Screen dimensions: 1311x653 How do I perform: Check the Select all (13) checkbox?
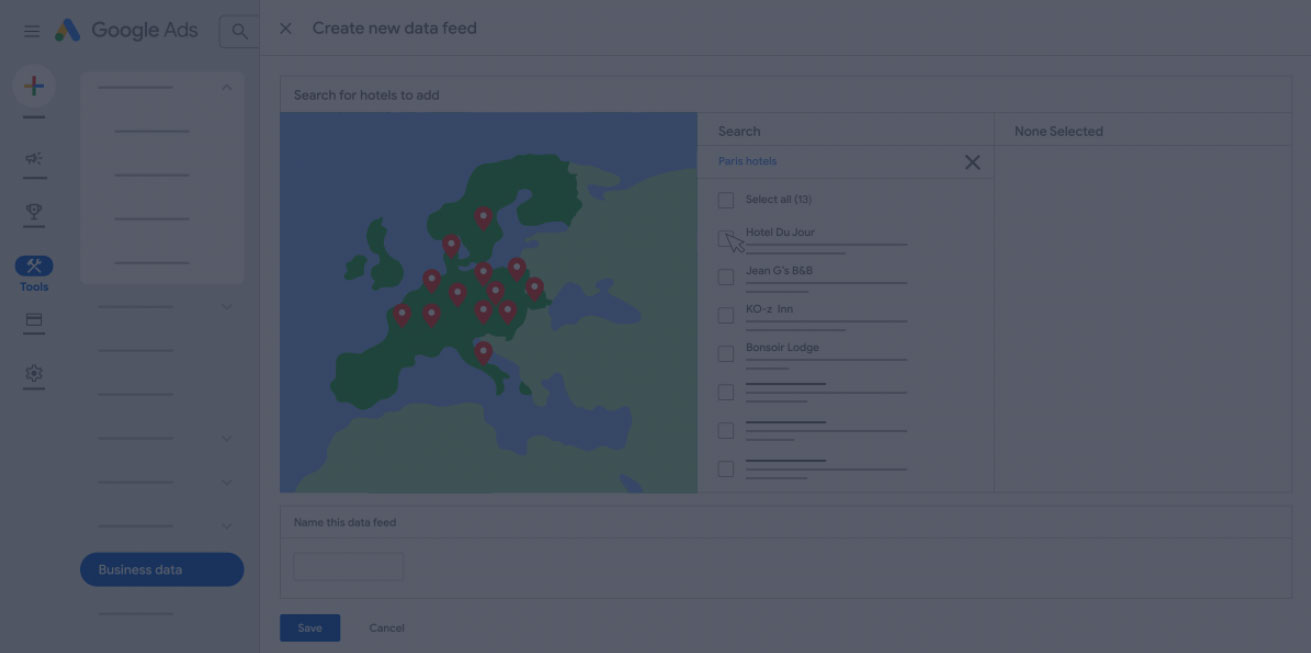click(726, 200)
